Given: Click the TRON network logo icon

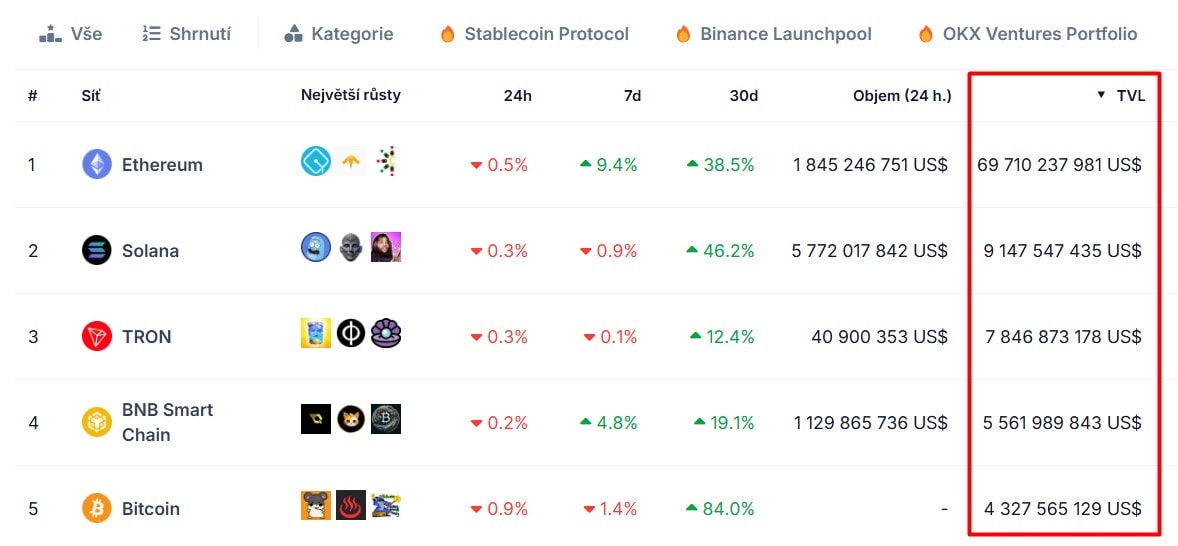Looking at the screenshot, I should click(97, 336).
